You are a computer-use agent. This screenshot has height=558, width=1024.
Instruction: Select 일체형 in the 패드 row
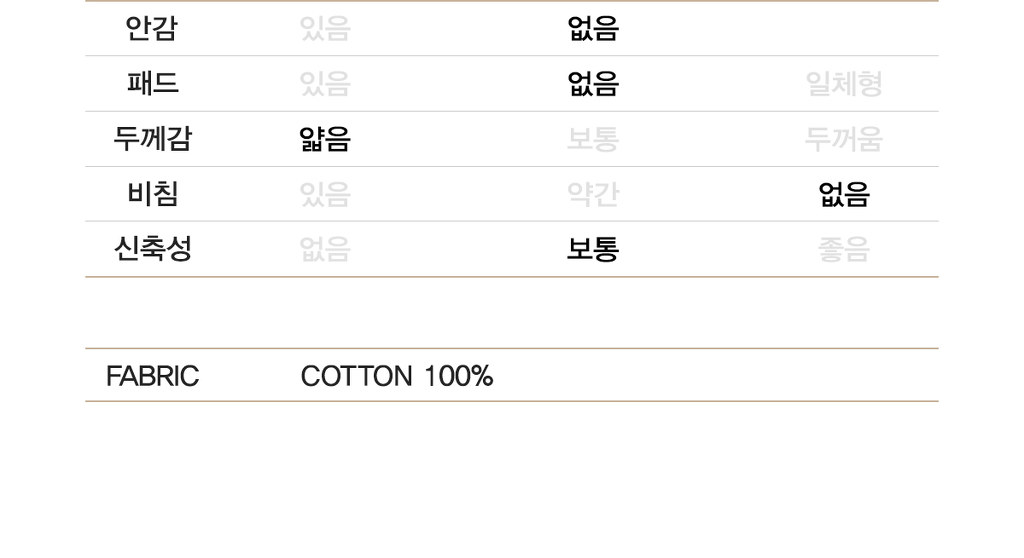tap(844, 84)
